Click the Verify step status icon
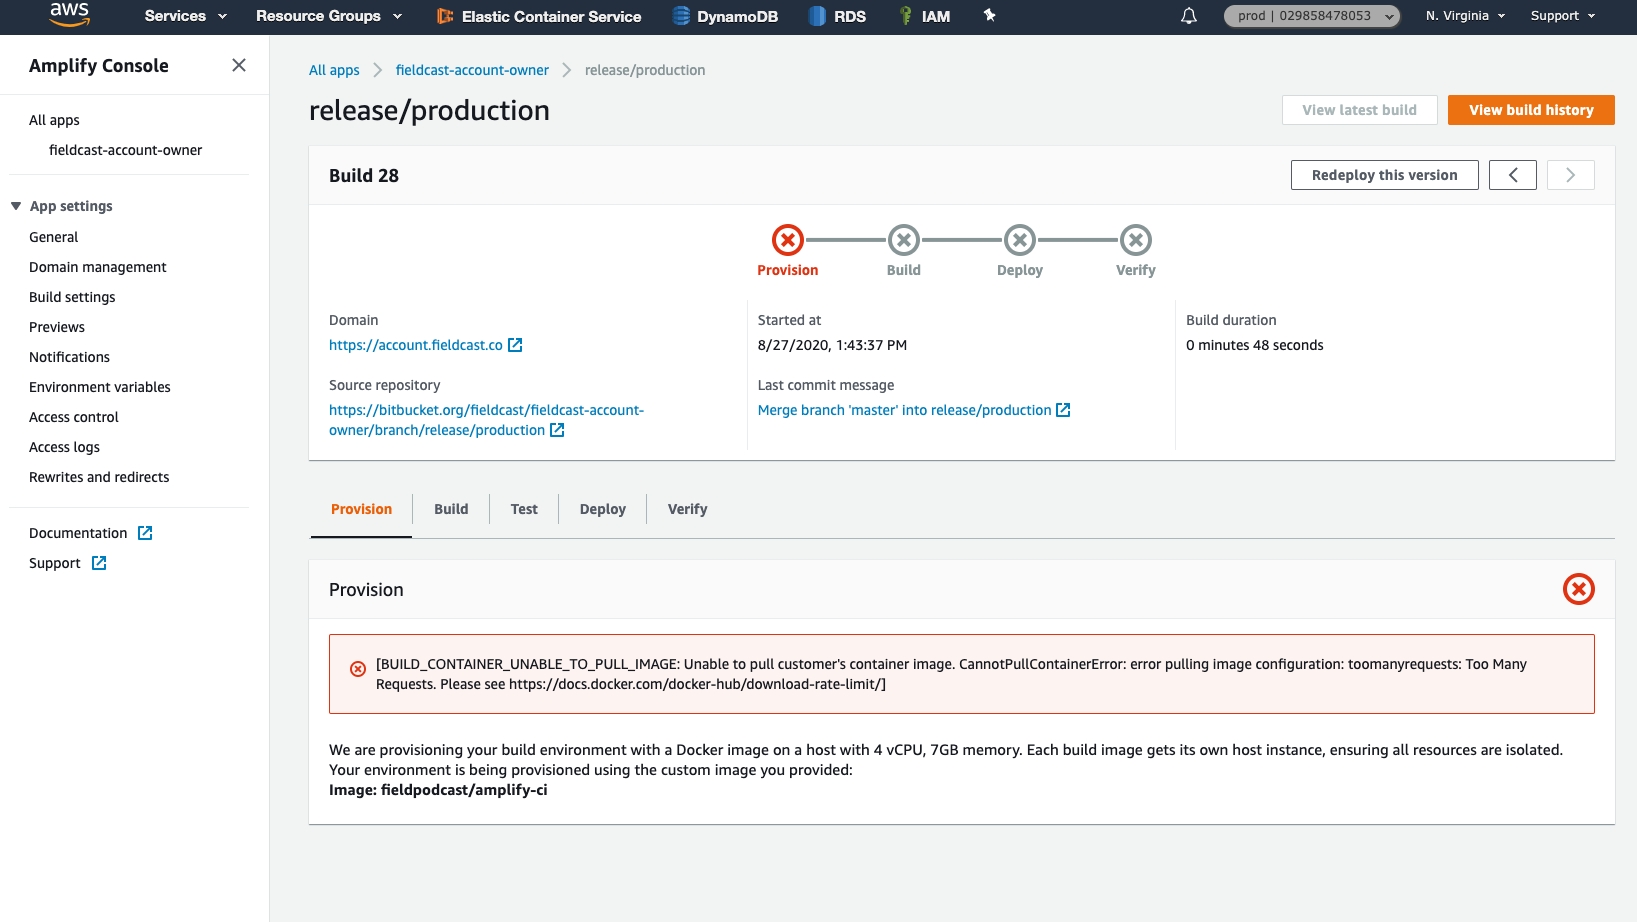The image size is (1637, 922). point(1136,240)
